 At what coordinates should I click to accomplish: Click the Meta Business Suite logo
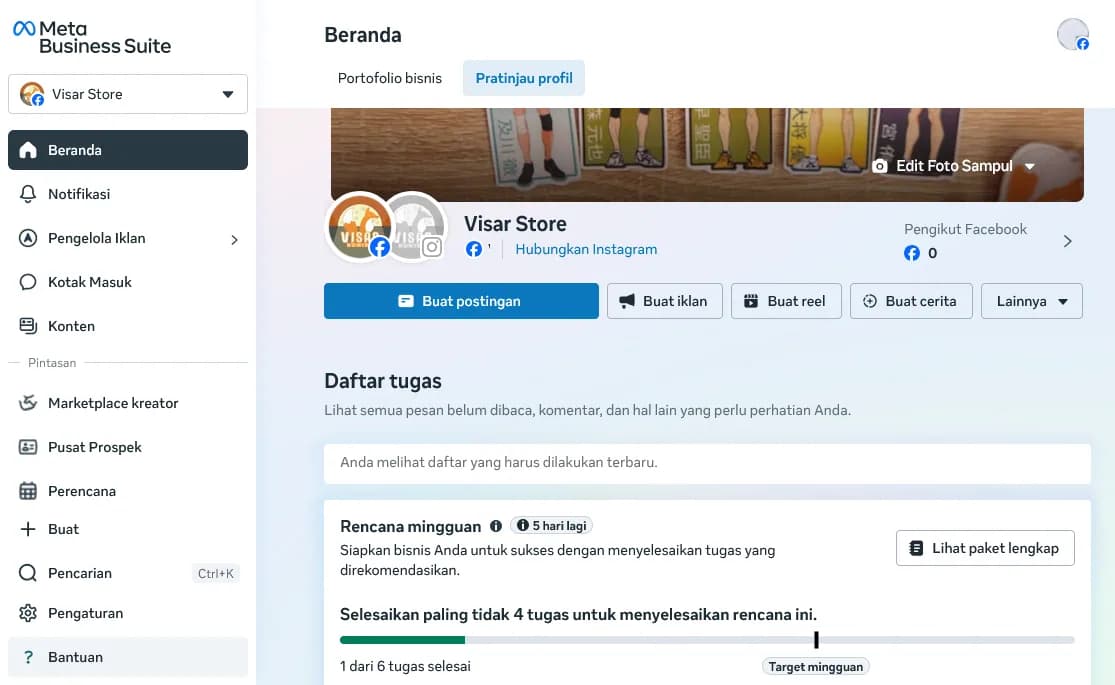click(92, 38)
